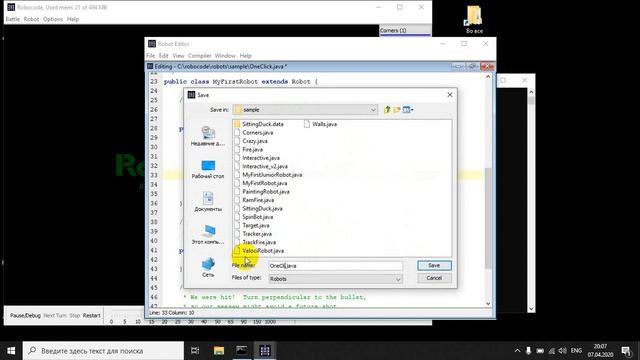Click Next Turn in Robocode window

pyautogui.click(x=55, y=316)
